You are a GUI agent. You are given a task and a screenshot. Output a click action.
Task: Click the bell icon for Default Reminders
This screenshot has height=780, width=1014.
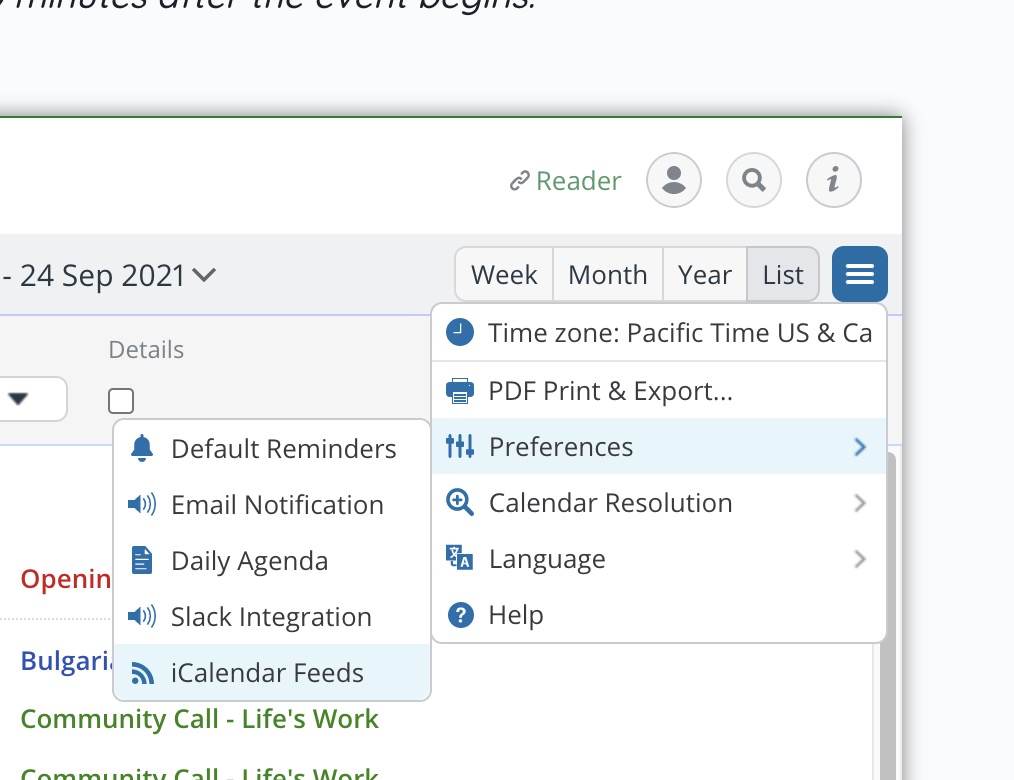(x=142, y=448)
